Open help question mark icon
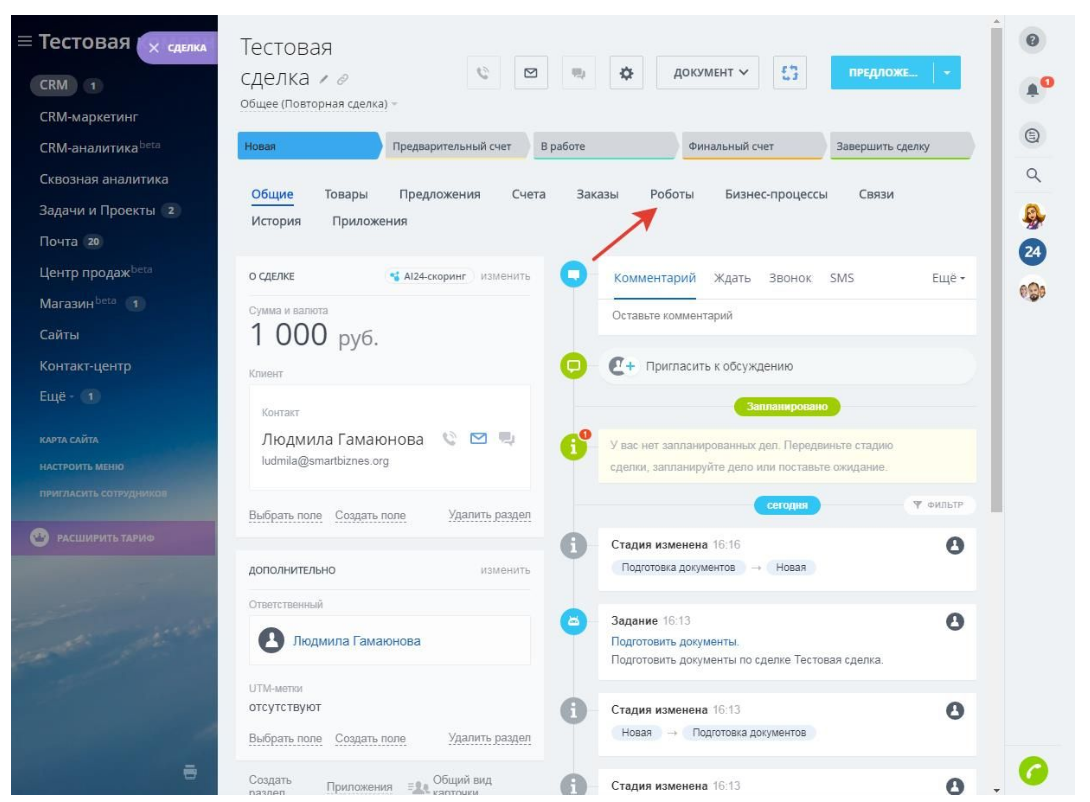Viewport: 1090px width, 802px height. click(1032, 40)
